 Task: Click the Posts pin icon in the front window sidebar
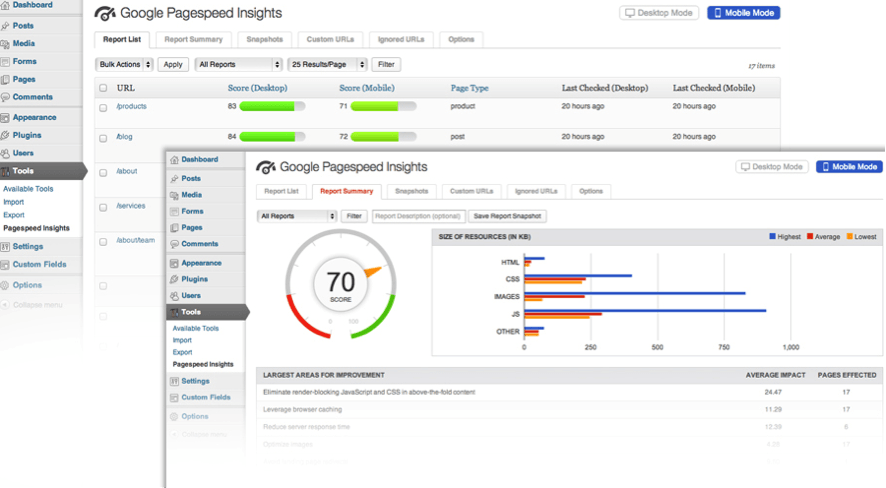(x=174, y=178)
